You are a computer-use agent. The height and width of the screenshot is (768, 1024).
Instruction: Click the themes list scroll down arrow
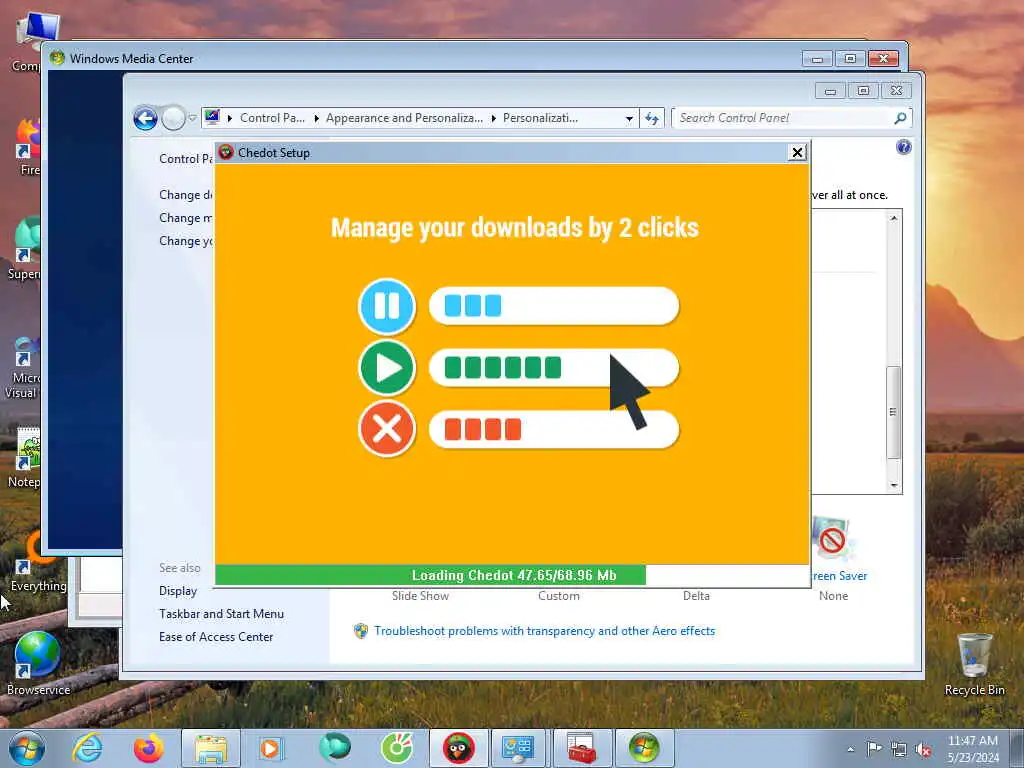pos(894,485)
